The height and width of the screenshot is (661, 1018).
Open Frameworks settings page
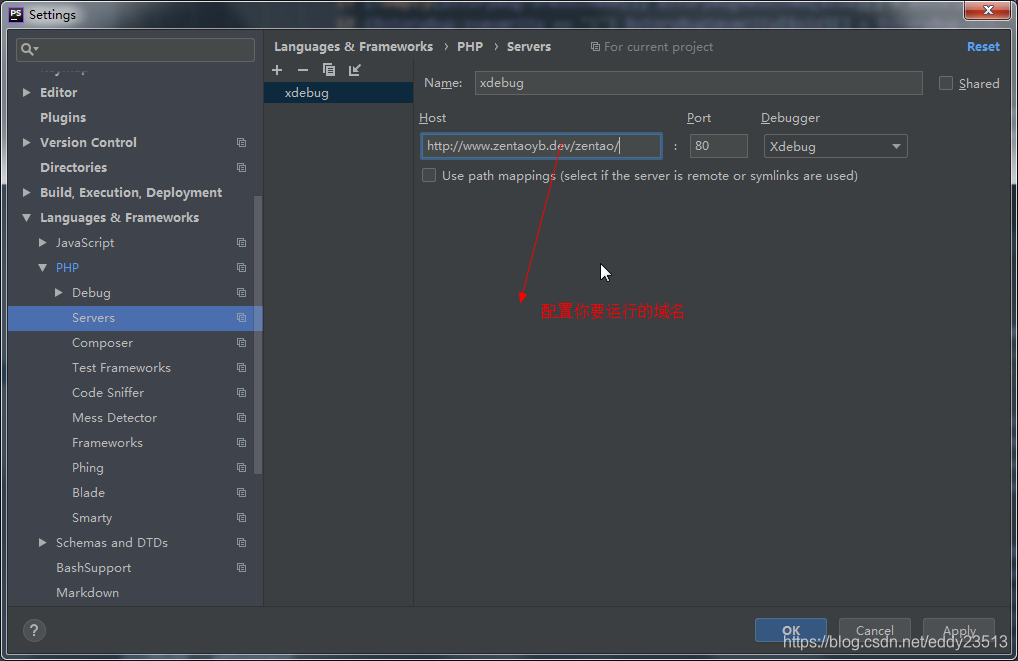[107, 442]
